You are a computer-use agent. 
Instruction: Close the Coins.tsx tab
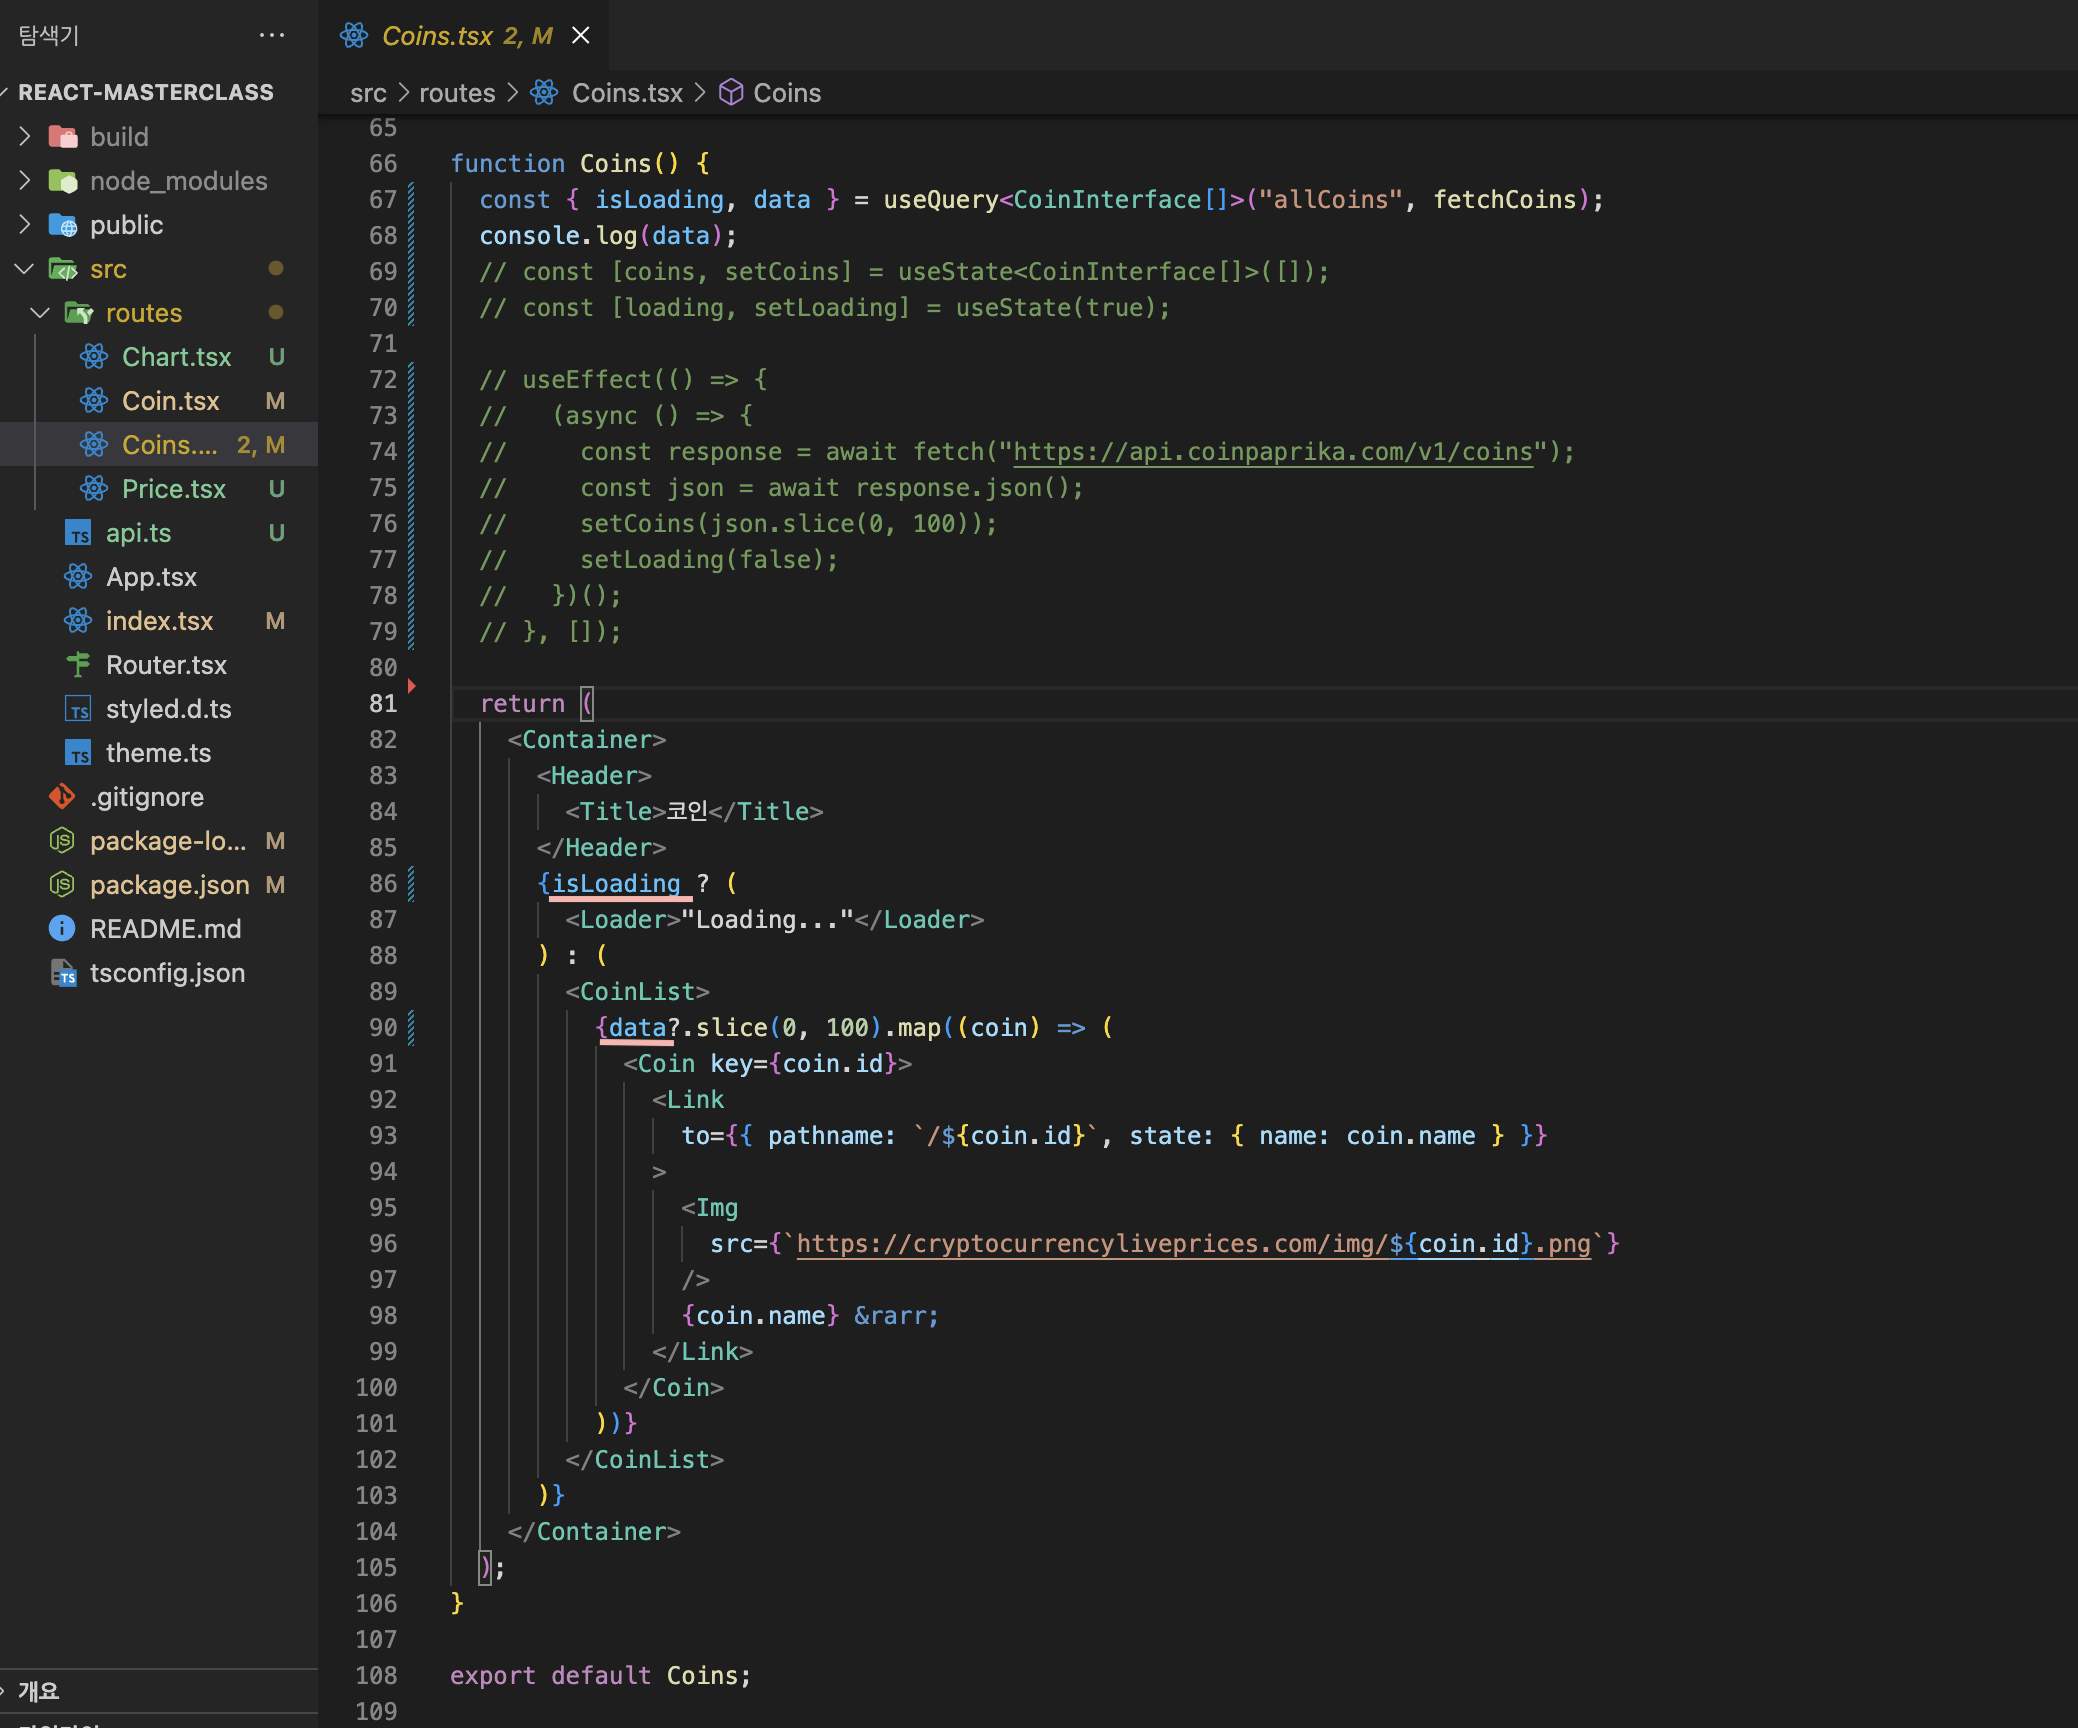[x=580, y=36]
